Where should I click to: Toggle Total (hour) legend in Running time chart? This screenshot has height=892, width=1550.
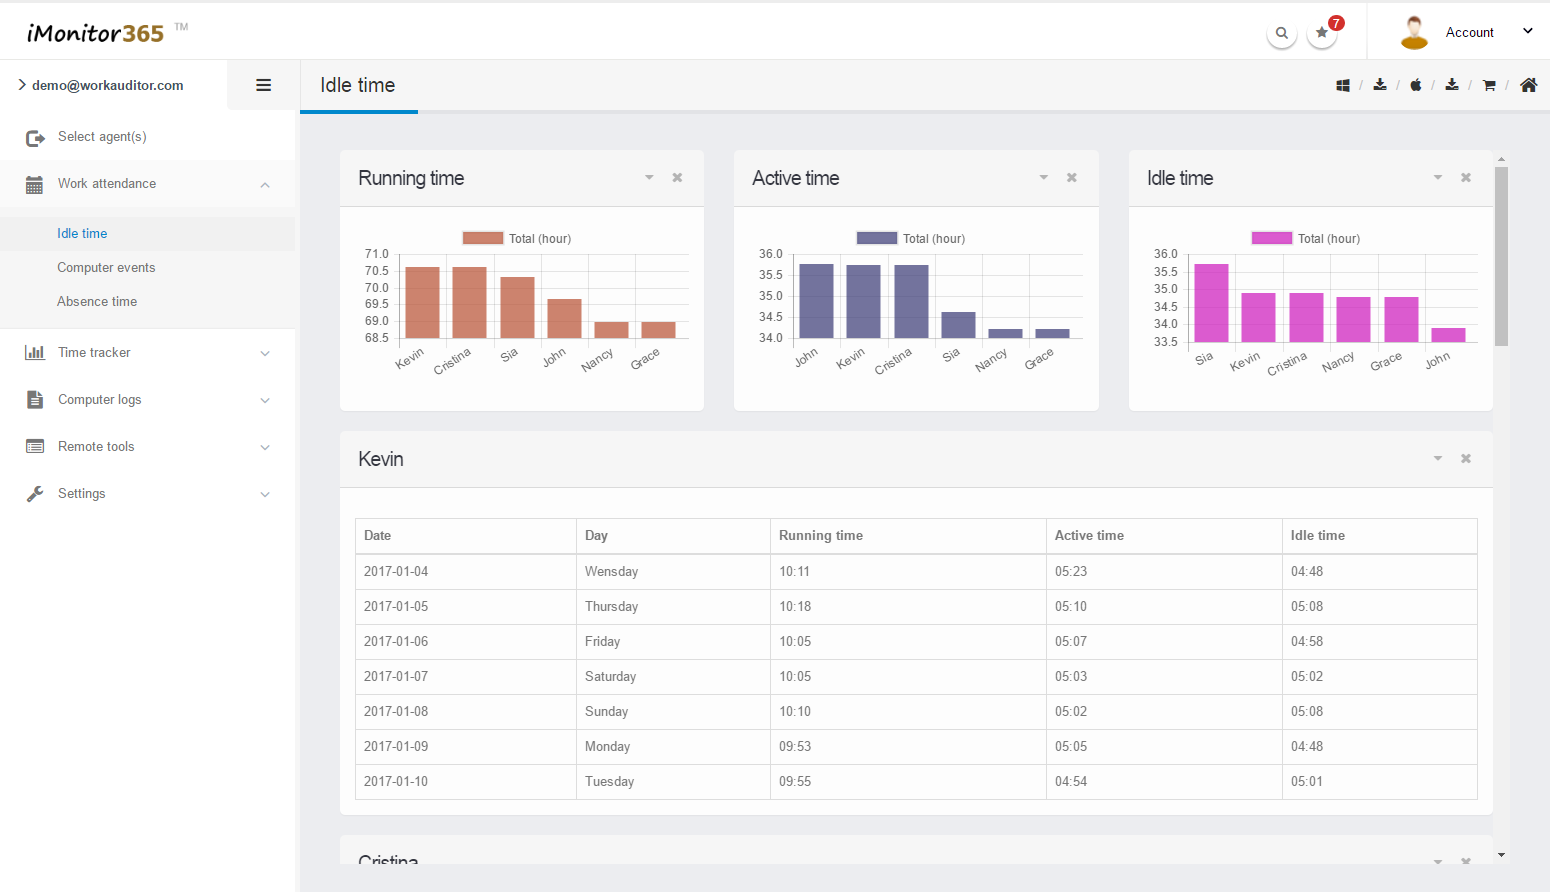[x=517, y=239]
